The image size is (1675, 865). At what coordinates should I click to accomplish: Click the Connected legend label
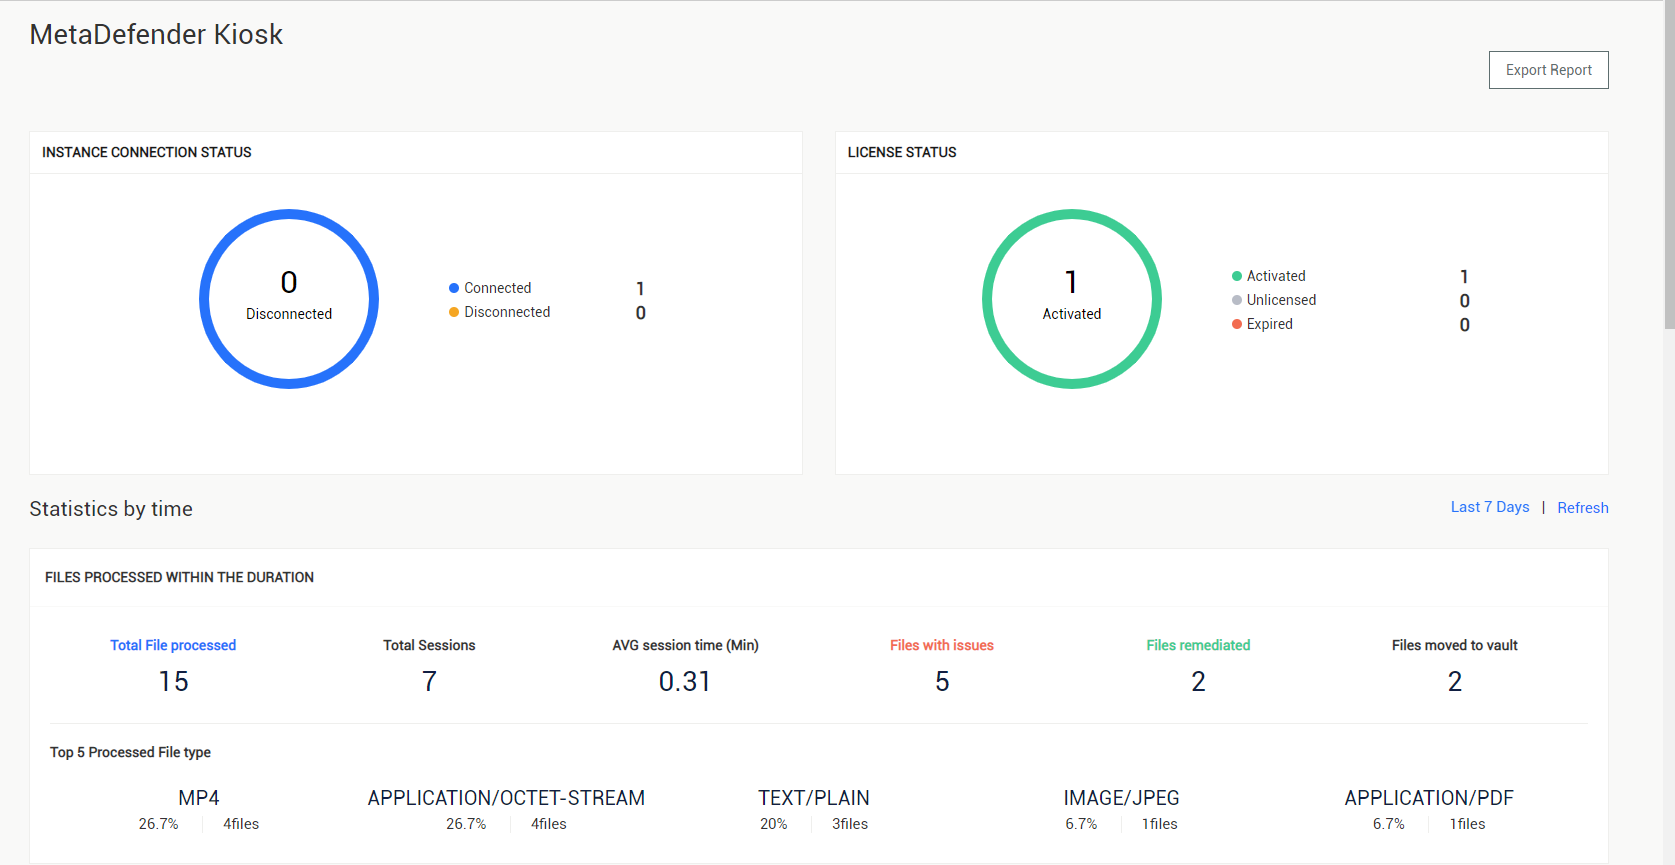point(497,288)
